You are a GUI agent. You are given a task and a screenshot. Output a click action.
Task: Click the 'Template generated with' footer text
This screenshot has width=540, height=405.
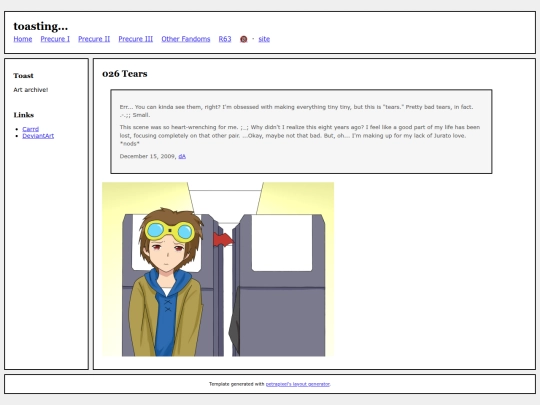237,384
